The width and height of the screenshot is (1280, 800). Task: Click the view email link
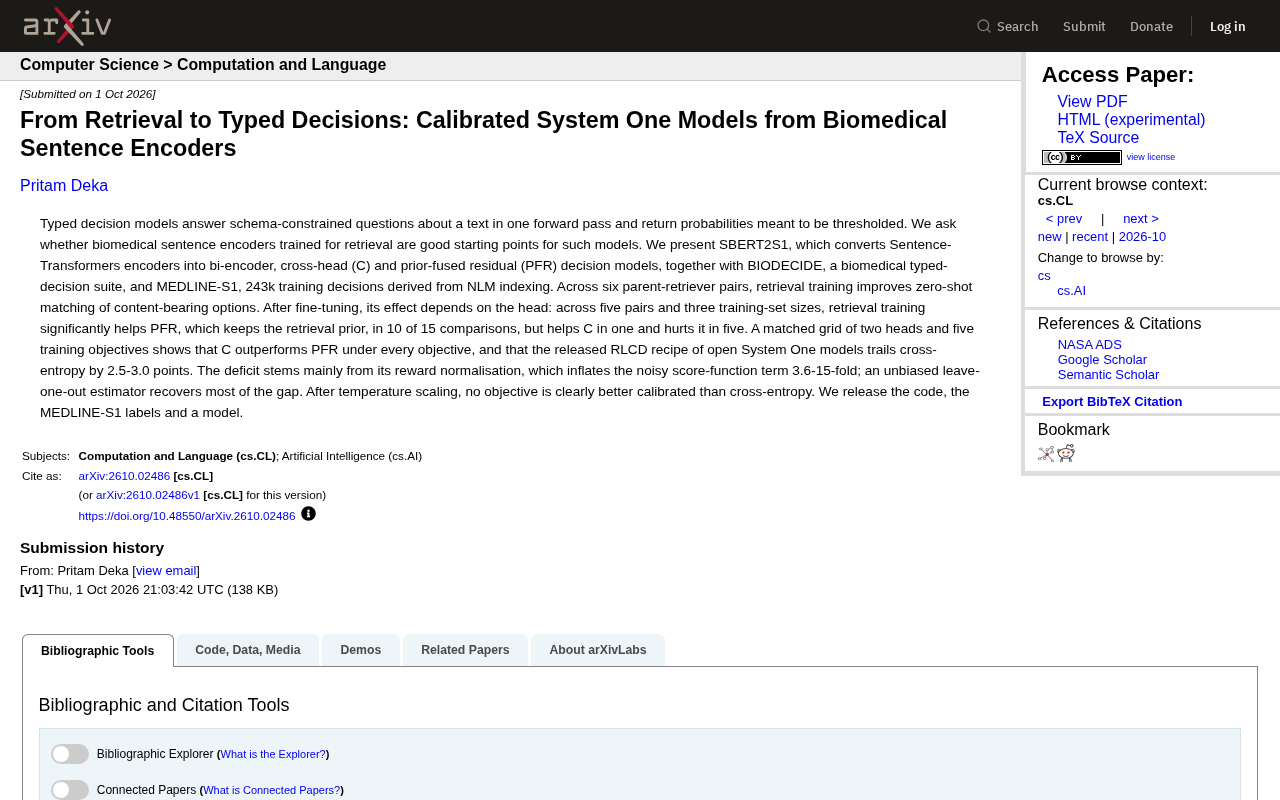[x=166, y=571]
